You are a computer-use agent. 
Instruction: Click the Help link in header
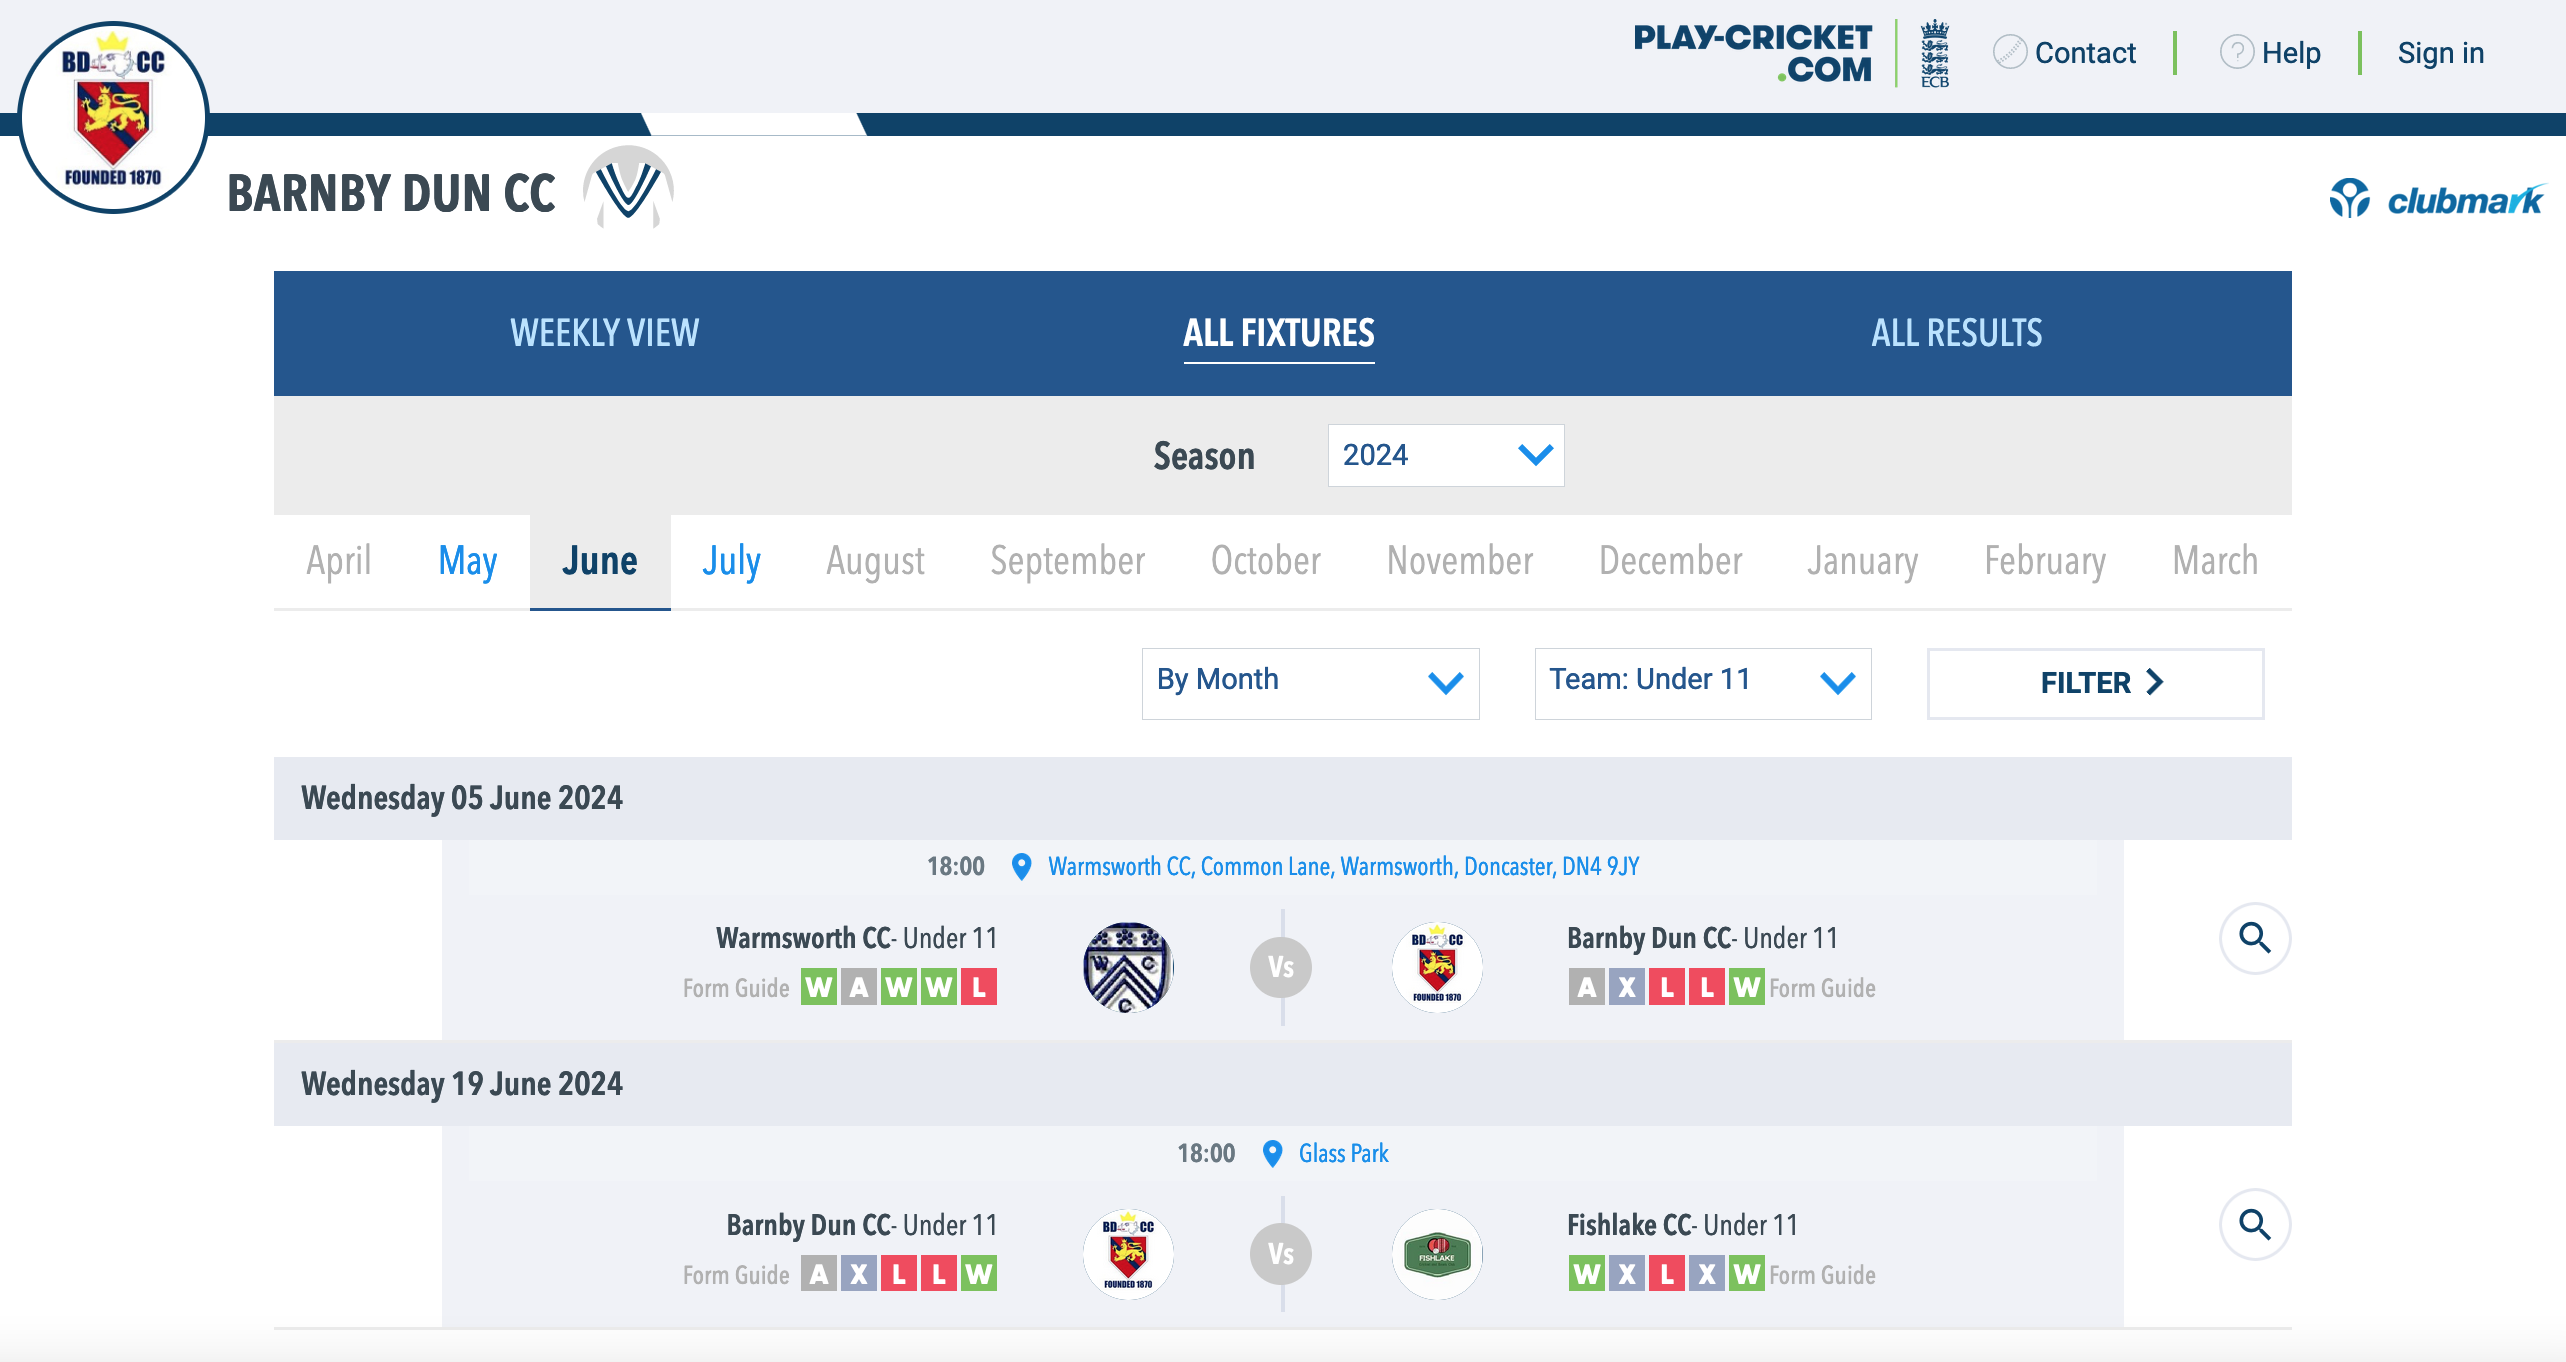pos(2290,53)
